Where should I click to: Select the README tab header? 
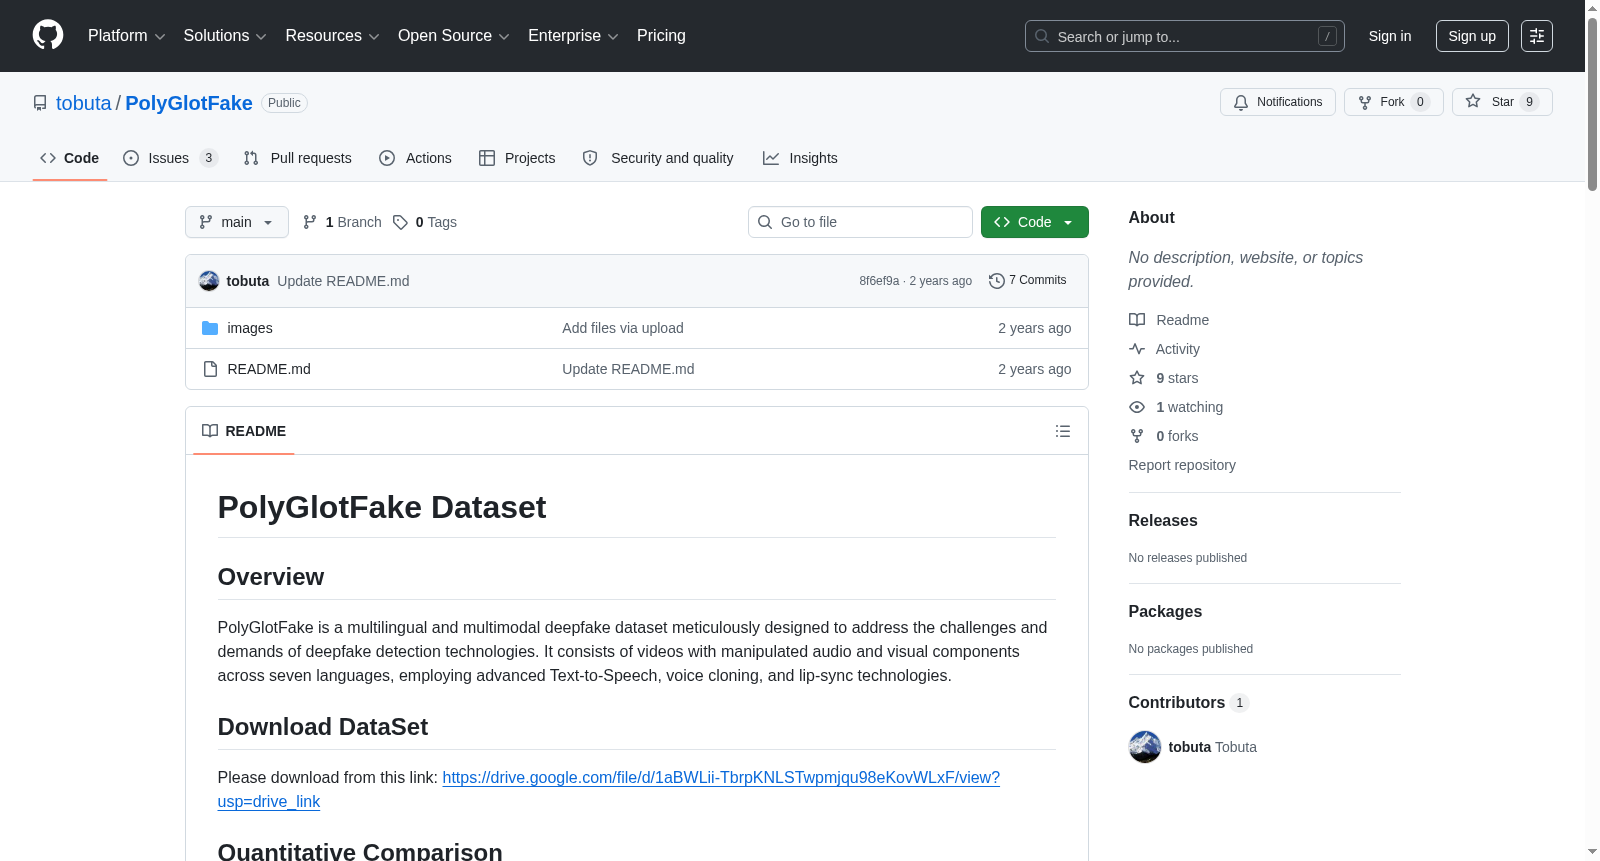(x=244, y=431)
